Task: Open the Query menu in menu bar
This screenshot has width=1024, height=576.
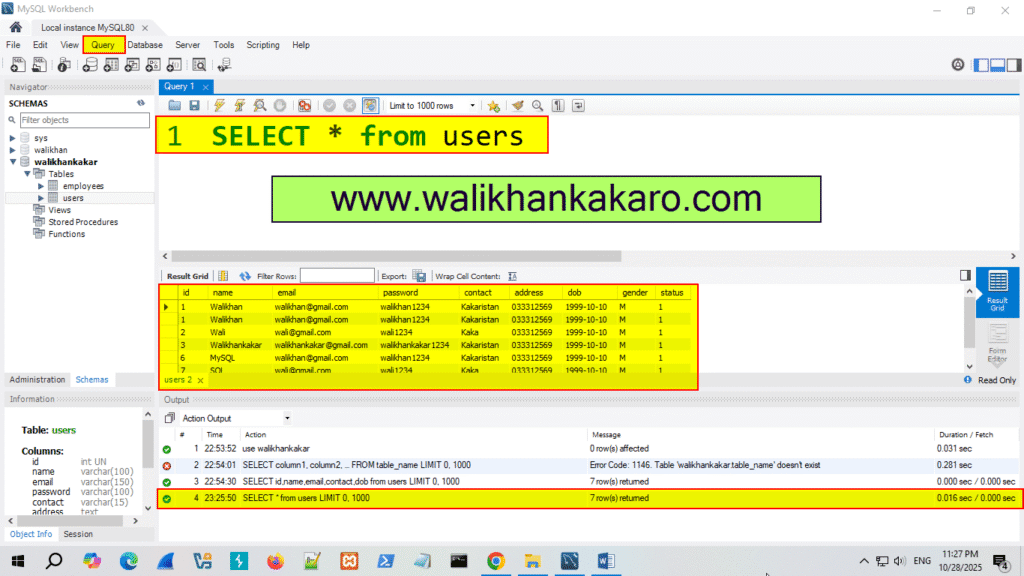Action: coord(103,45)
